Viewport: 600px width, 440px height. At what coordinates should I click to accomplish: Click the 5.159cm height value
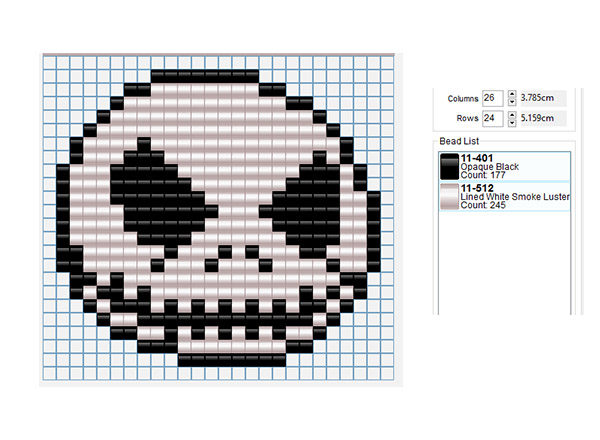click(537, 118)
